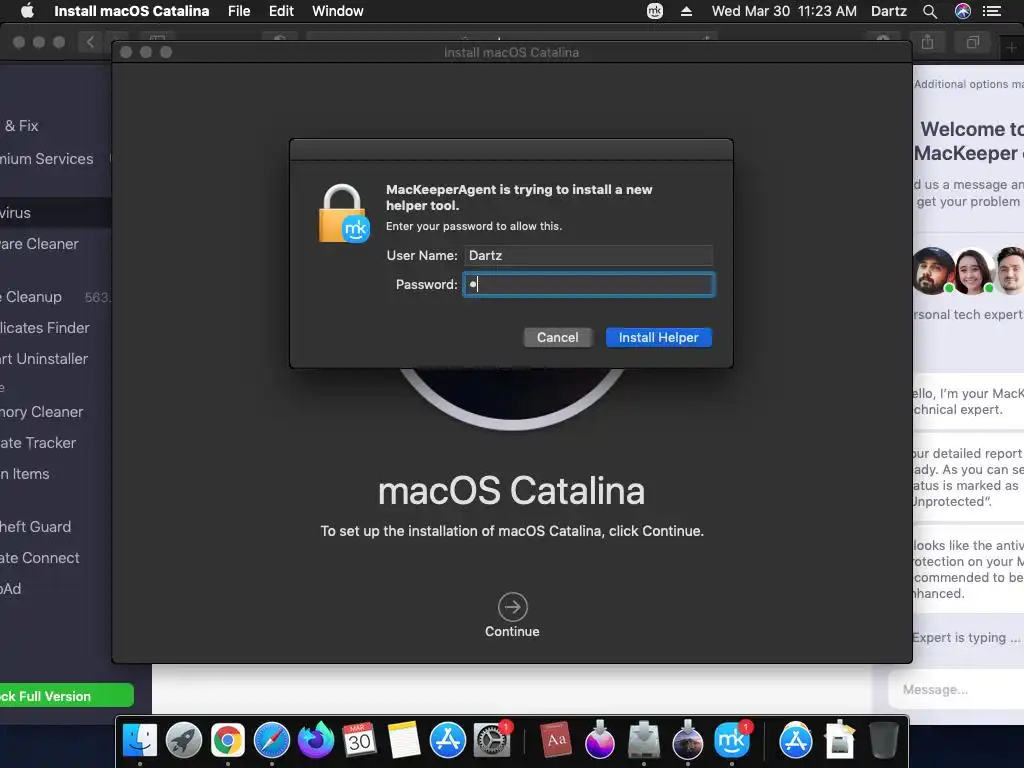Click the female expert avatar in chat panel
The width and height of the screenshot is (1024, 768).
[973, 270]
